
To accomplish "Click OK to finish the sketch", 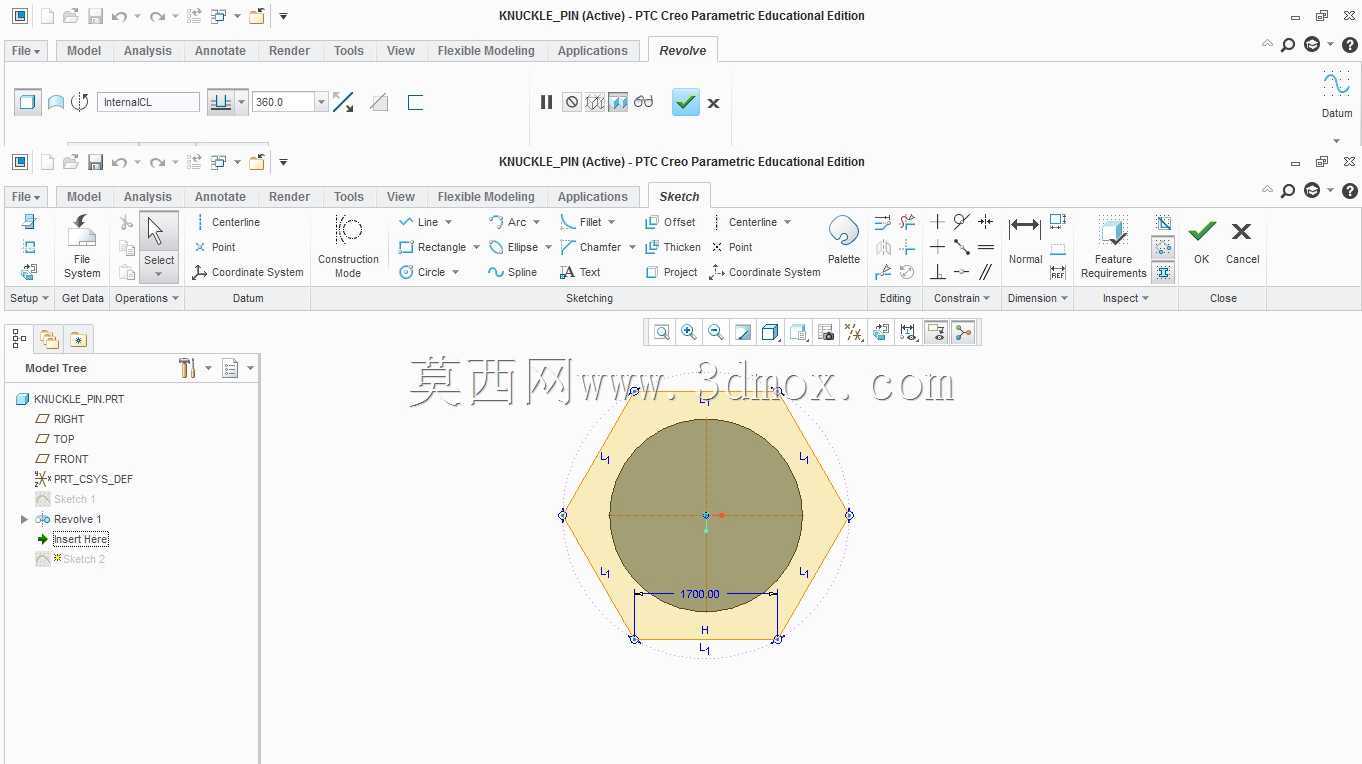I will pyautogui.click(x=1202, y=242).
